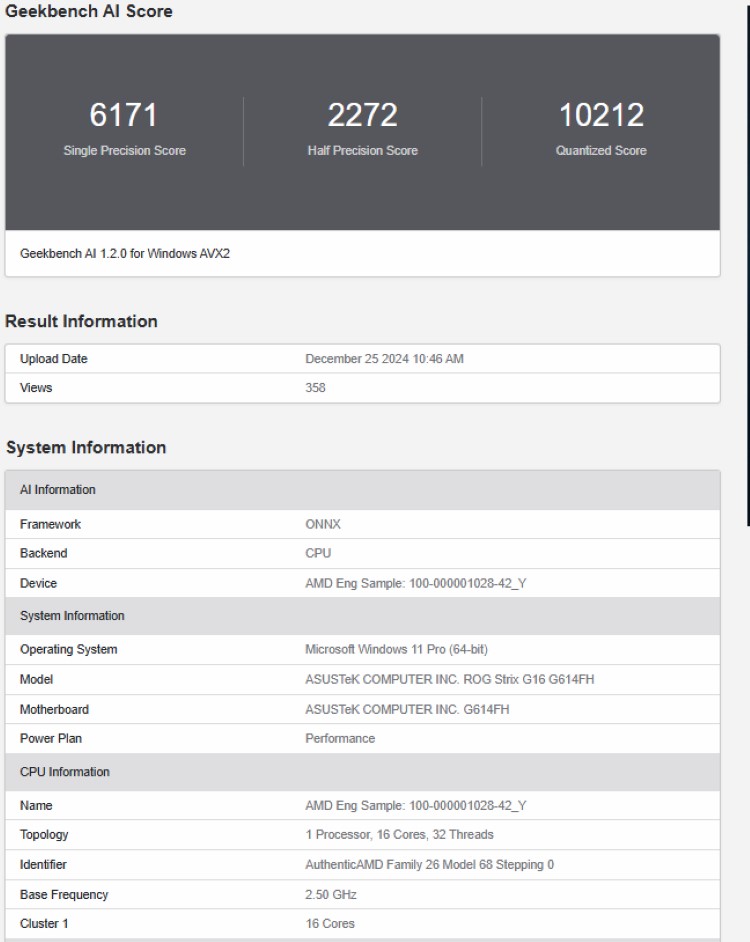Click the Model row label
The image size is (750, 942).
coord(37,679)
